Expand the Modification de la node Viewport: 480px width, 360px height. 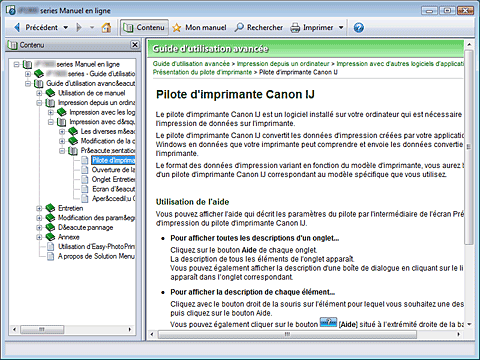tap(62, 141)
